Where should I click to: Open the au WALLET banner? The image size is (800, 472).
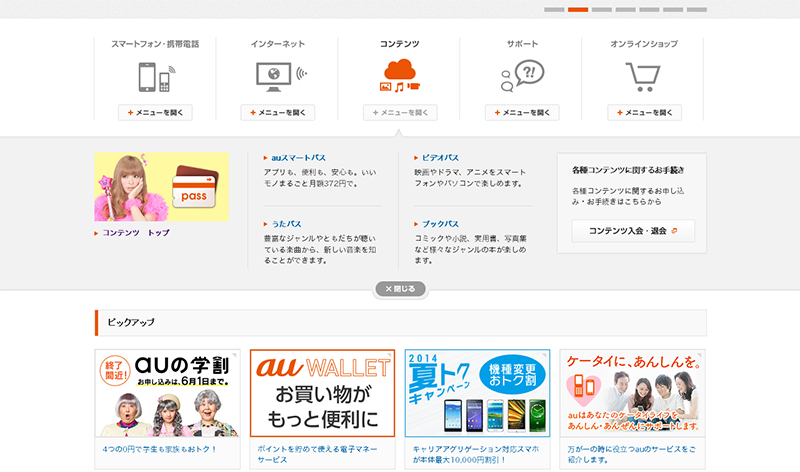click(322, 393)
